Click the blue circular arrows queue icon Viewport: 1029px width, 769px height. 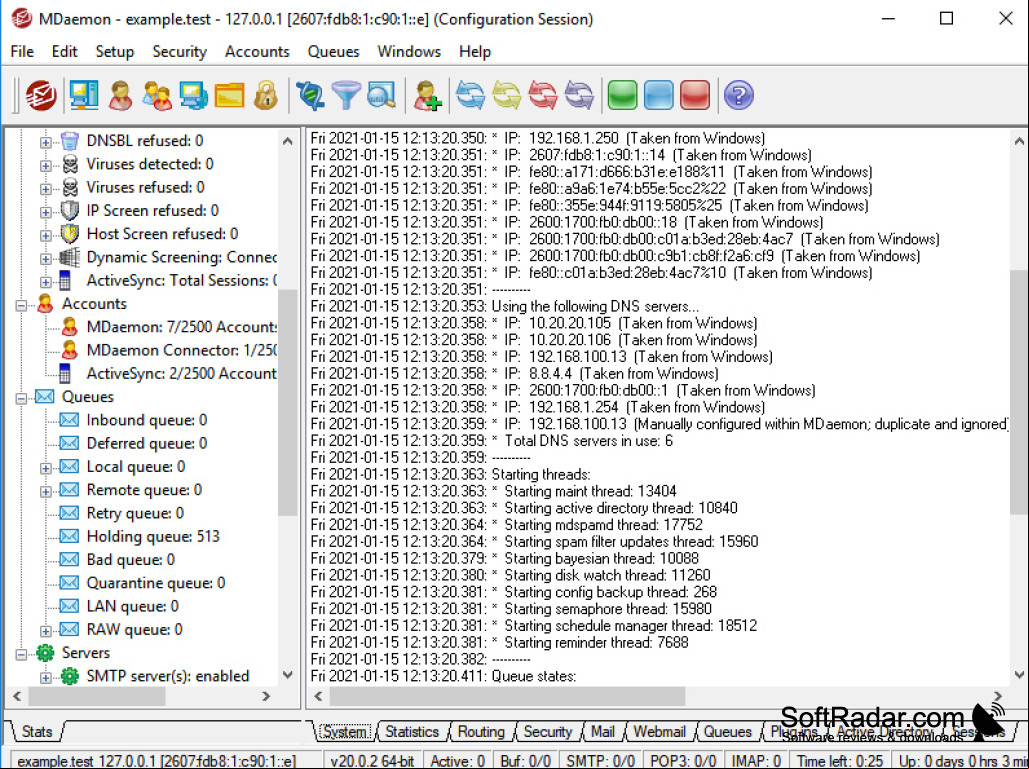(x=471, y=96)
